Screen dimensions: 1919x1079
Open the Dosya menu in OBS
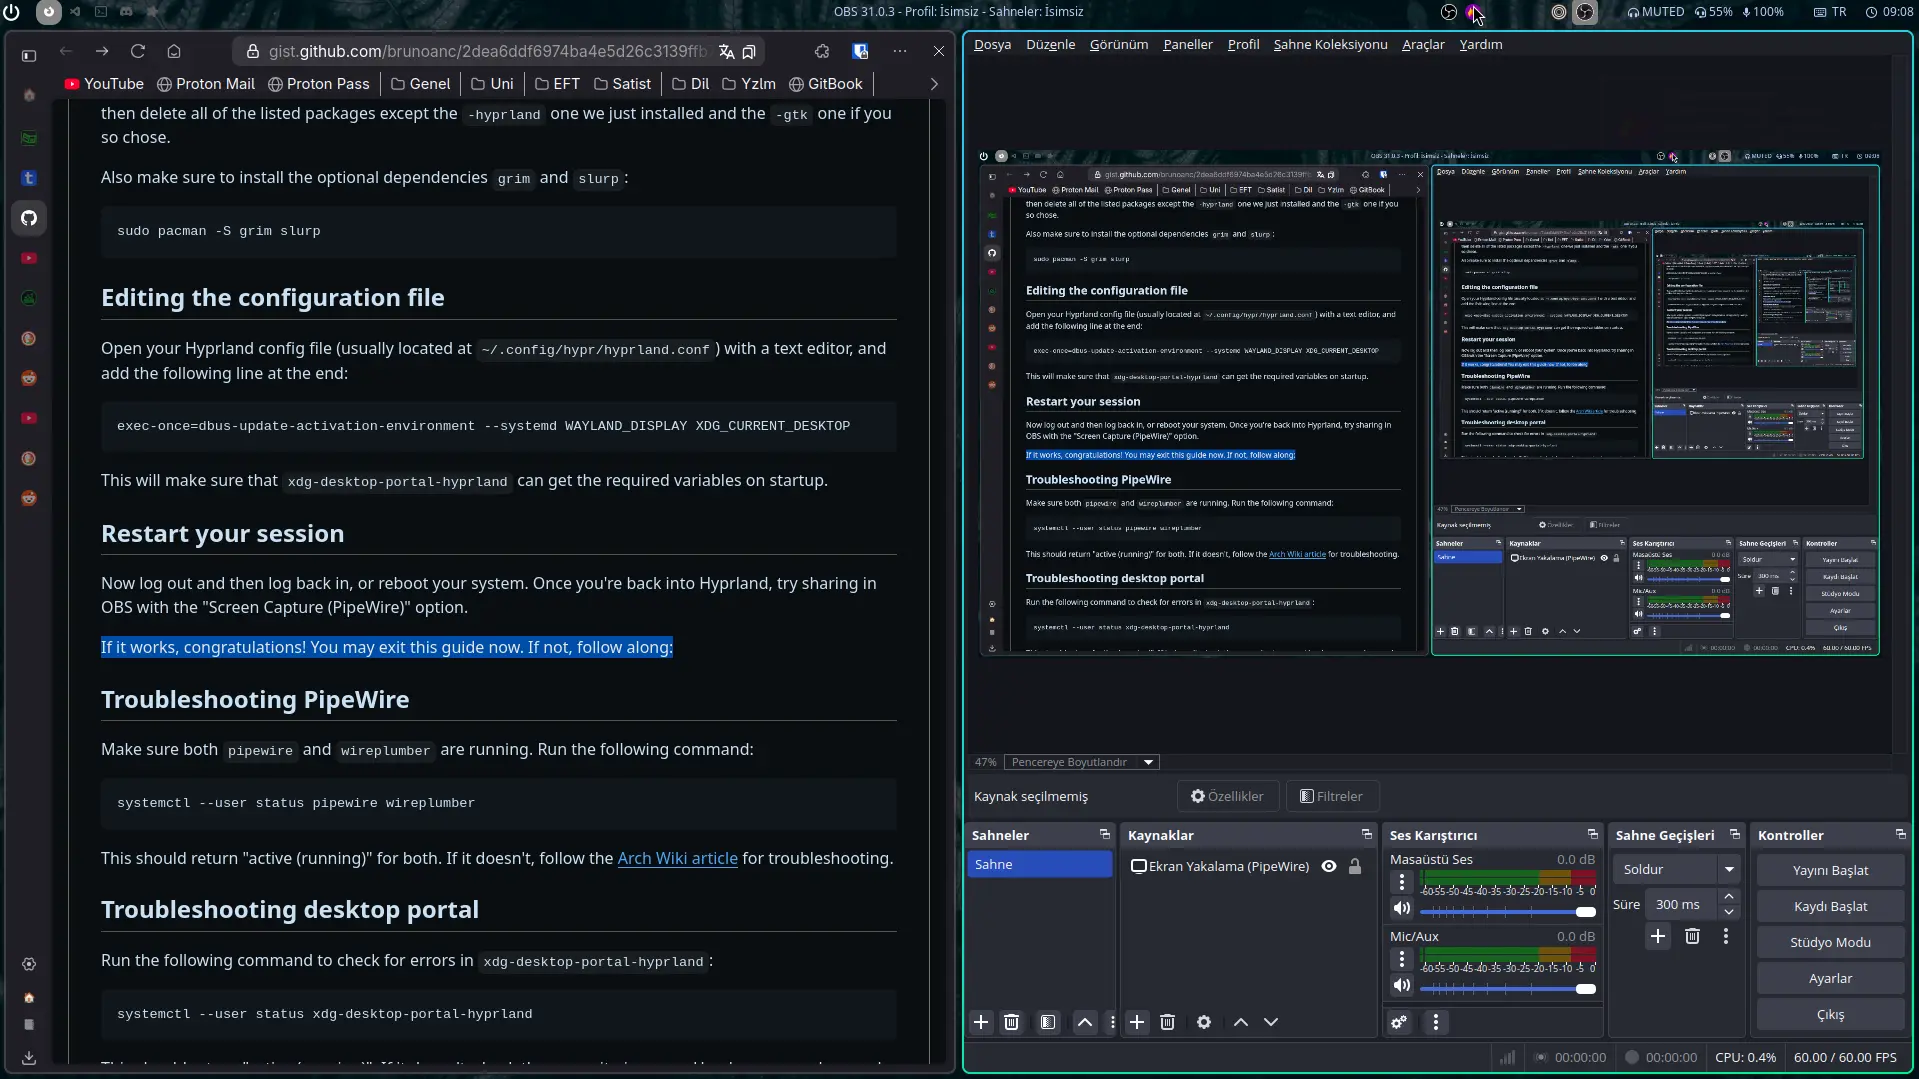click(x=992, y=44)
